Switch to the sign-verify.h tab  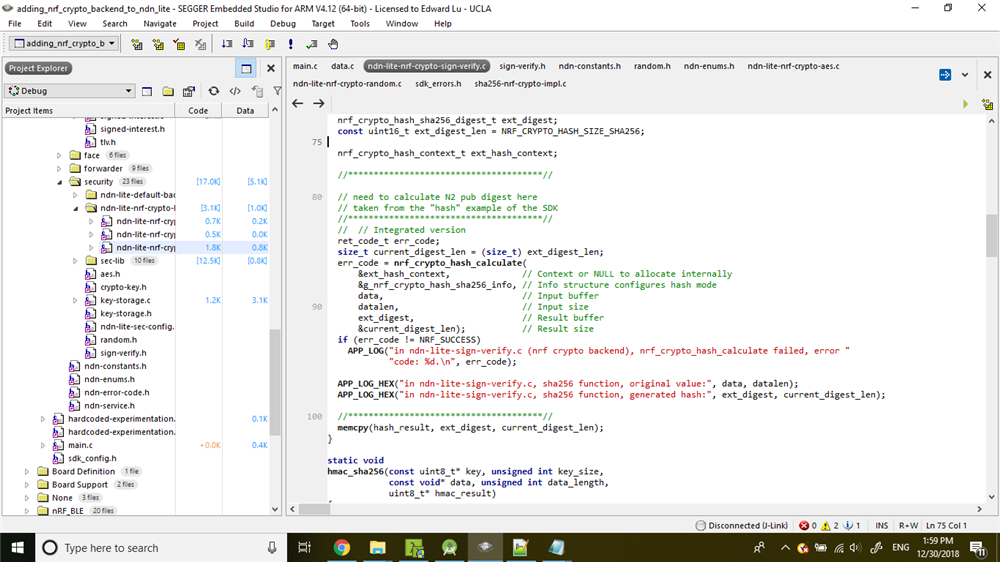click(x=522, y=66)
